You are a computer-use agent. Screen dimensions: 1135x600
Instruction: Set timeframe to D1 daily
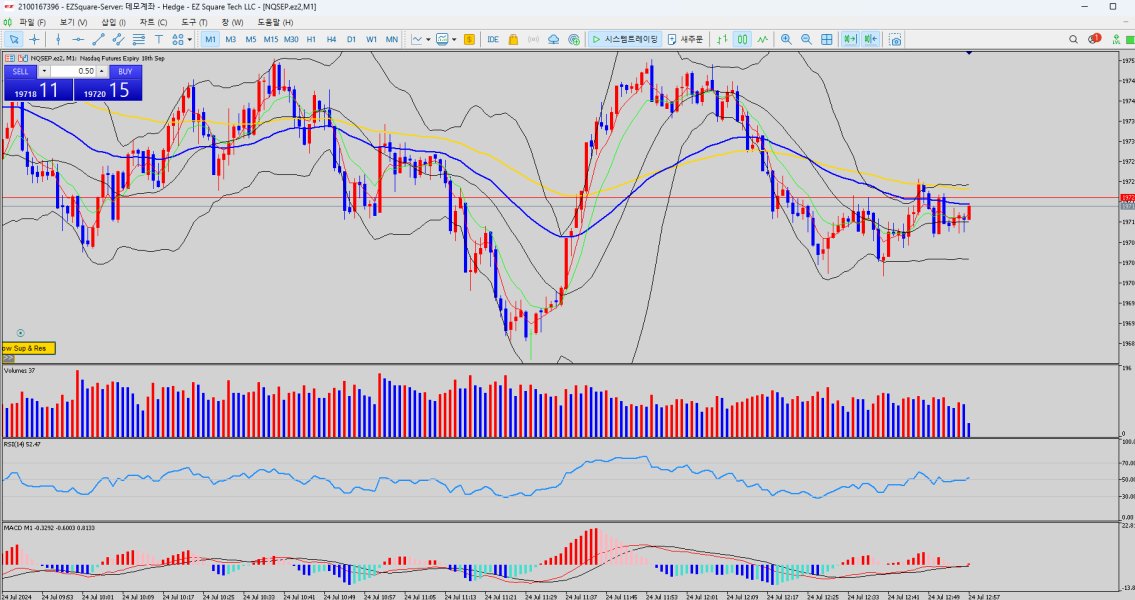pos(351,39)
